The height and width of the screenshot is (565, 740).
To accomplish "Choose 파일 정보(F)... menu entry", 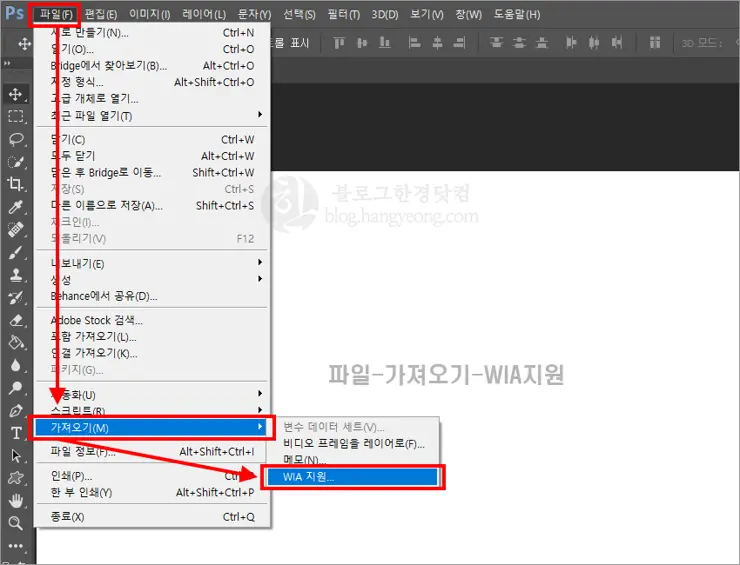I will coord(151,452).
